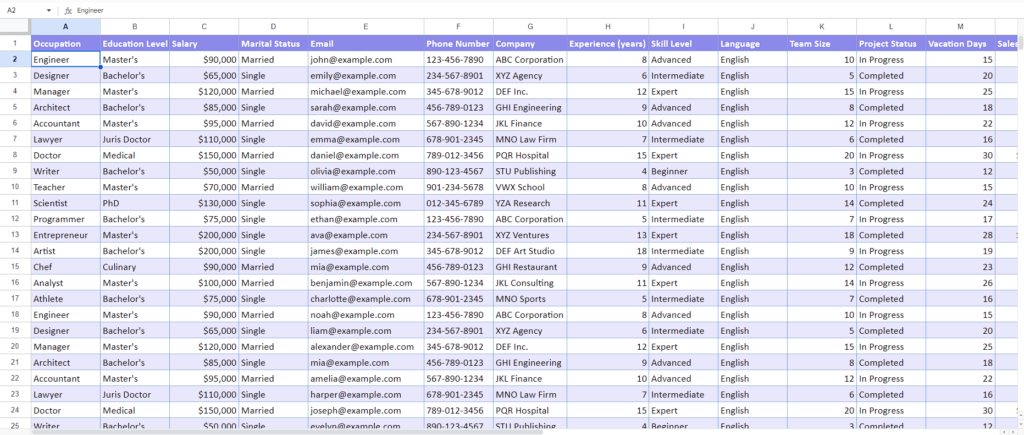
Task: Select charlotte@example.com email cell
Action: (x=366, y=299)
